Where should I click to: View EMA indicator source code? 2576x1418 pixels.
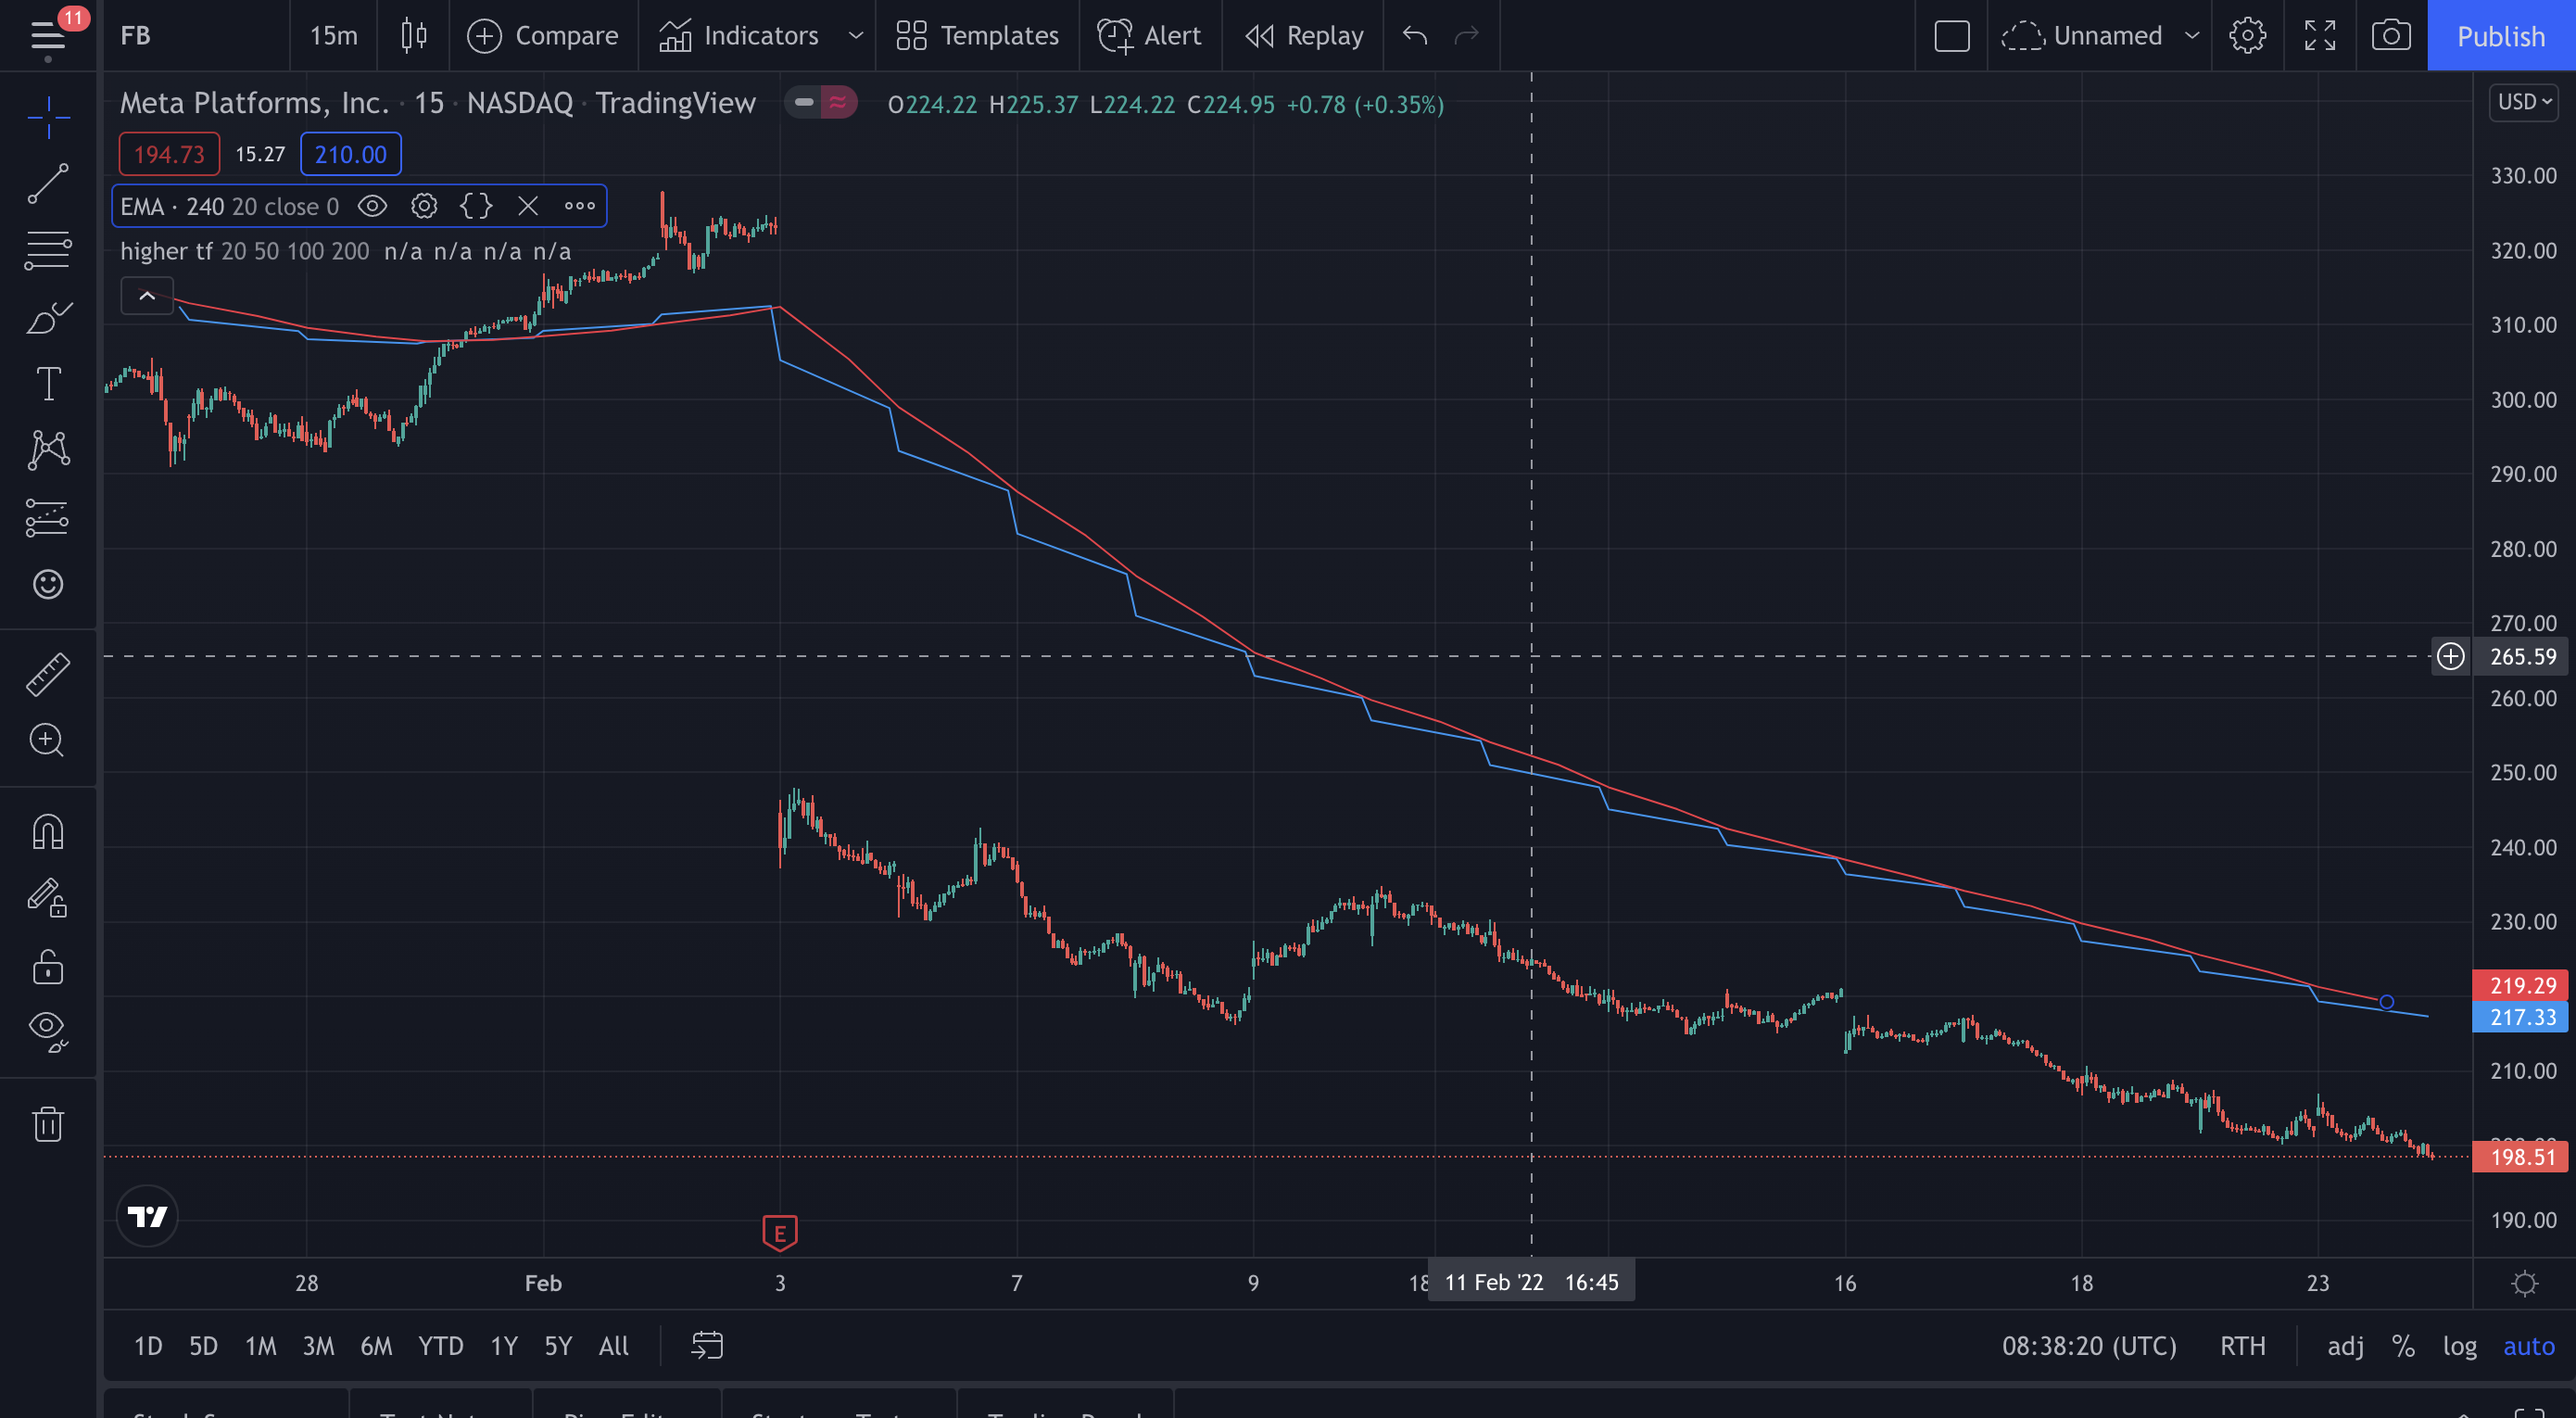coord(476,206)
